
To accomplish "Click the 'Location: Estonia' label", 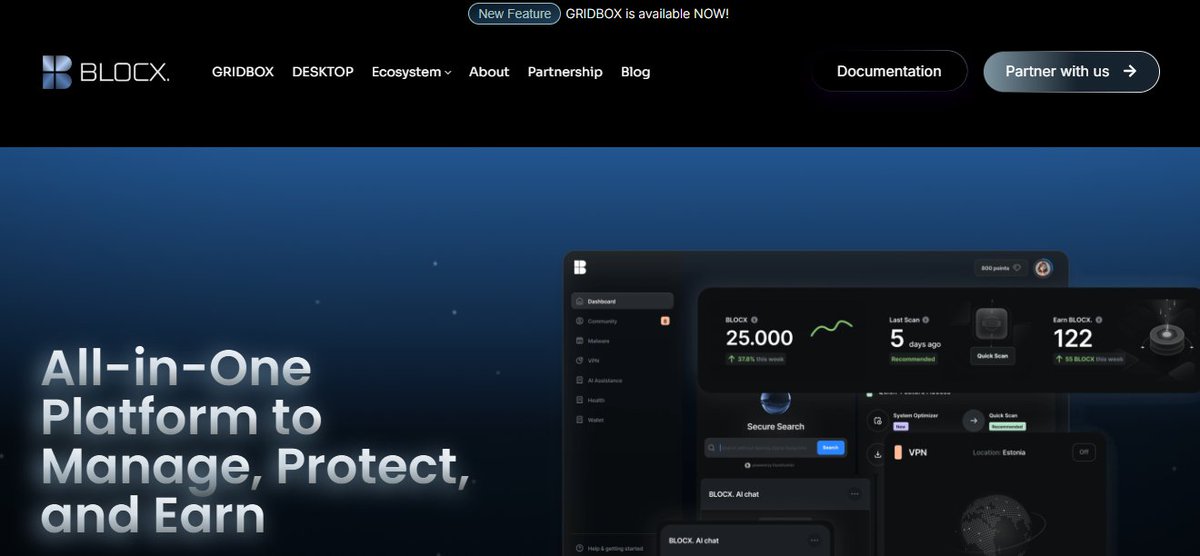I will (999, 453).
